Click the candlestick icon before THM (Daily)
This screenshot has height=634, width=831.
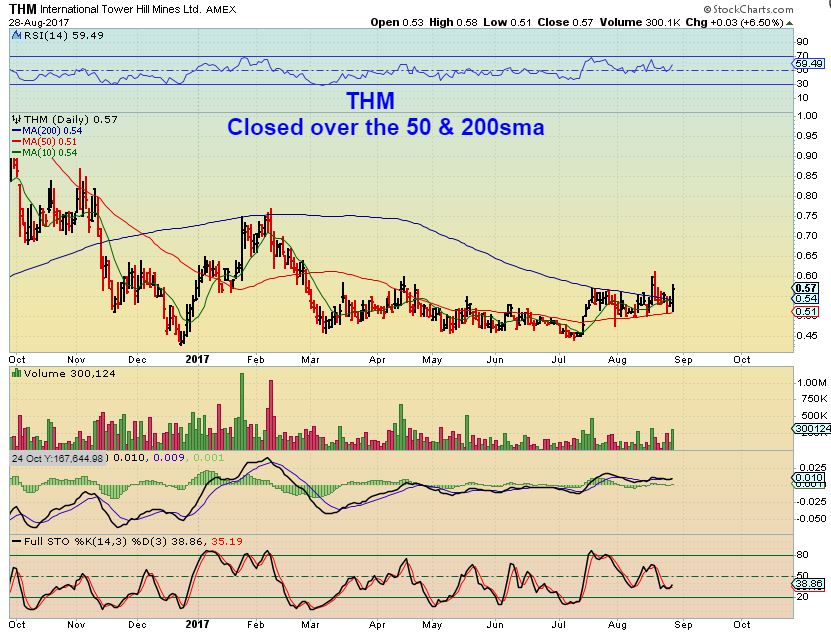pyautogui.click(x=16, y=120)
